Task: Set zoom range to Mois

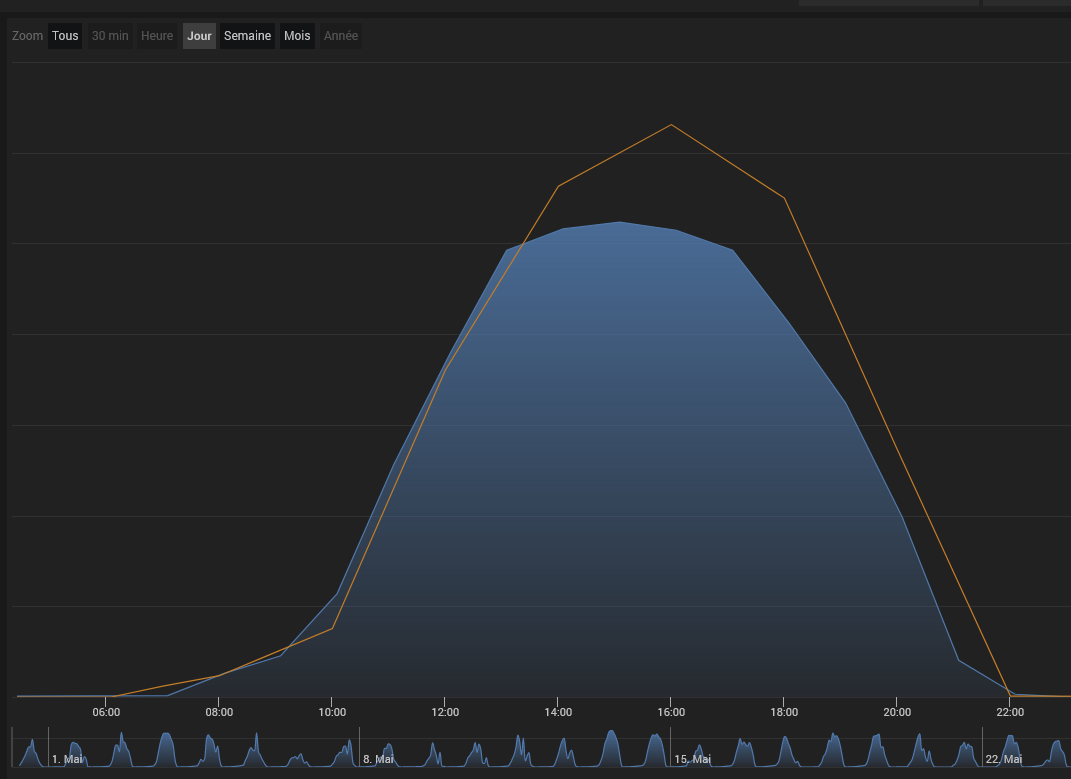Action: pyautogui.click(x=297, y=36)
